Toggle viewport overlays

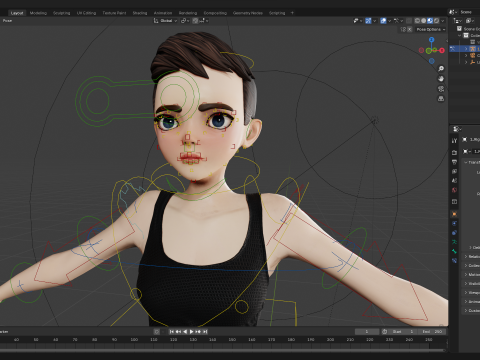point(383,21)
